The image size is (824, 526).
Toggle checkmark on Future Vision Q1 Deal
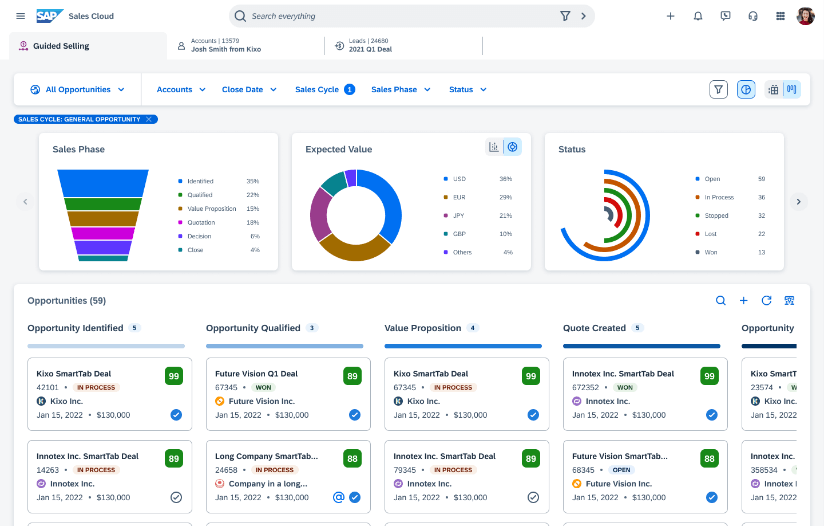click(x=355, y=415)
